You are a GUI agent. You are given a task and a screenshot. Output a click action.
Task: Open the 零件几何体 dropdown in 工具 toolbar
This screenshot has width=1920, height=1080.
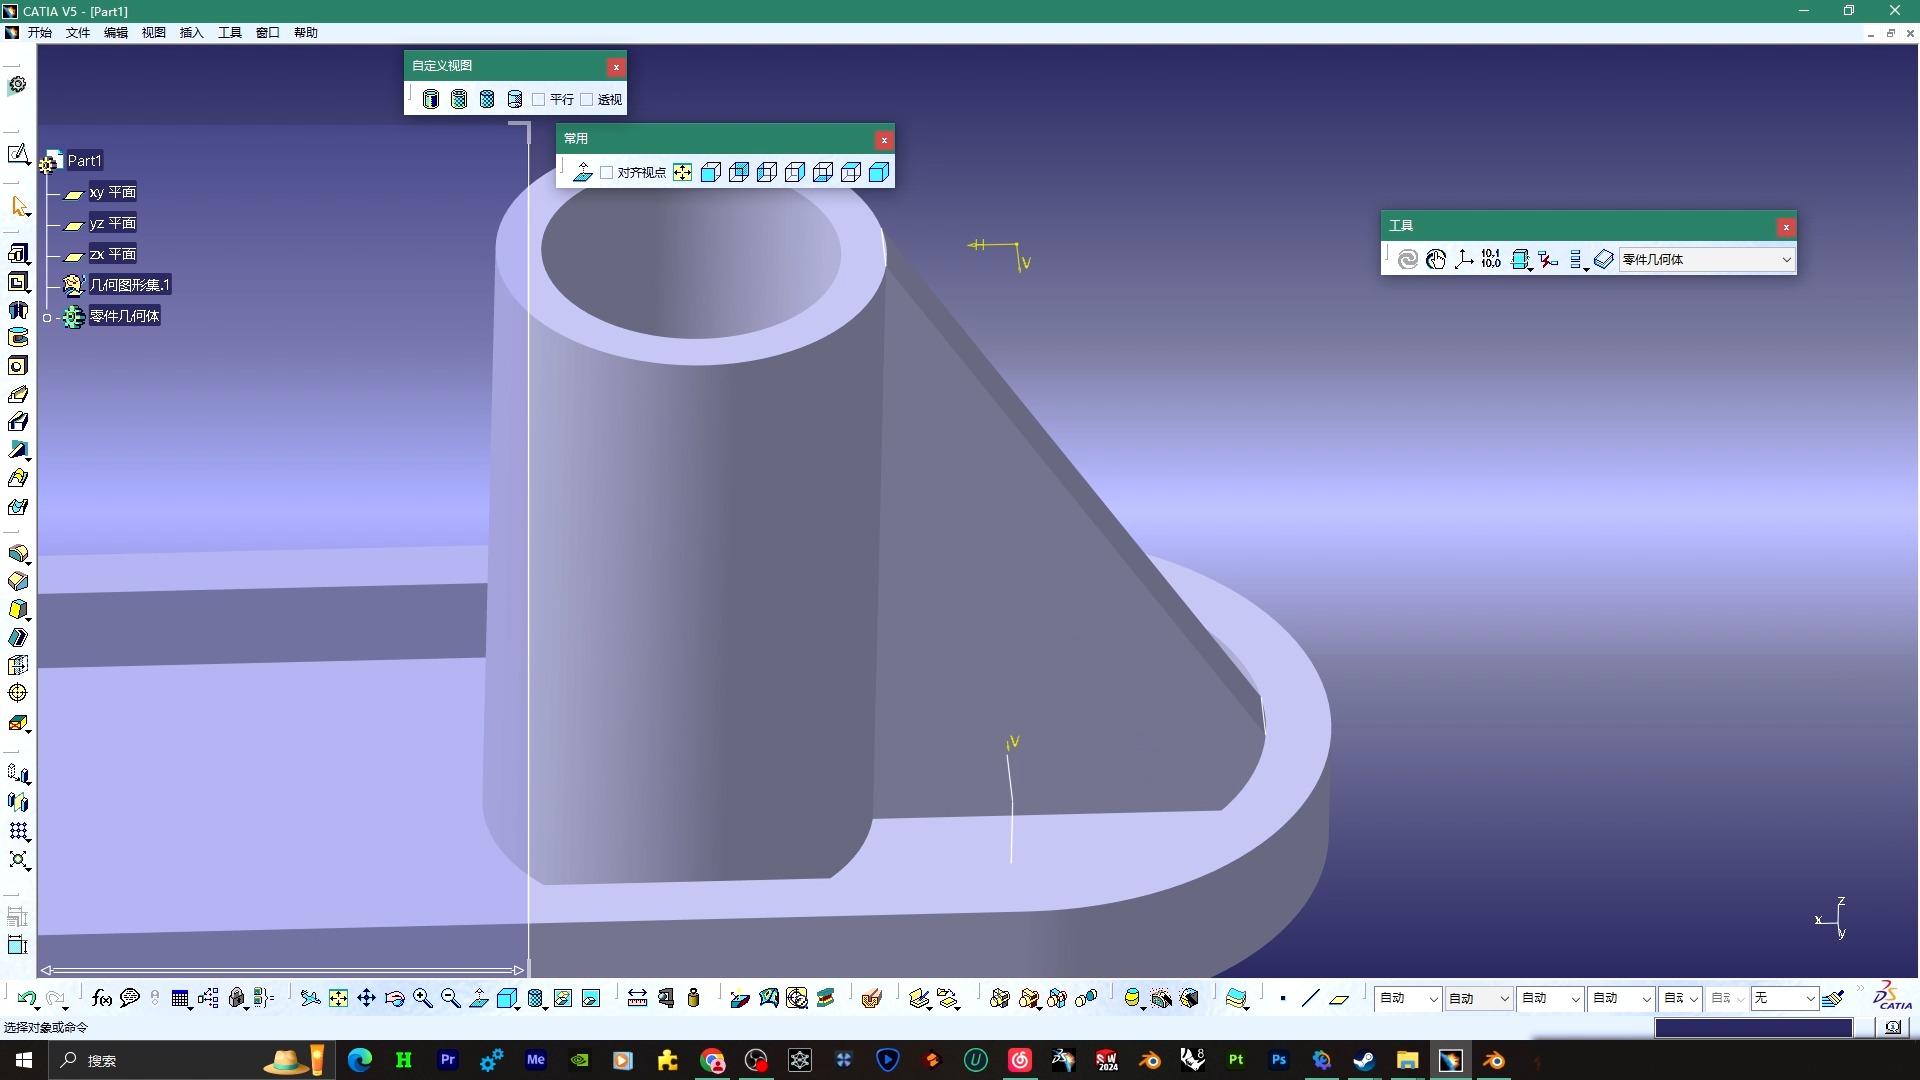1706,259
